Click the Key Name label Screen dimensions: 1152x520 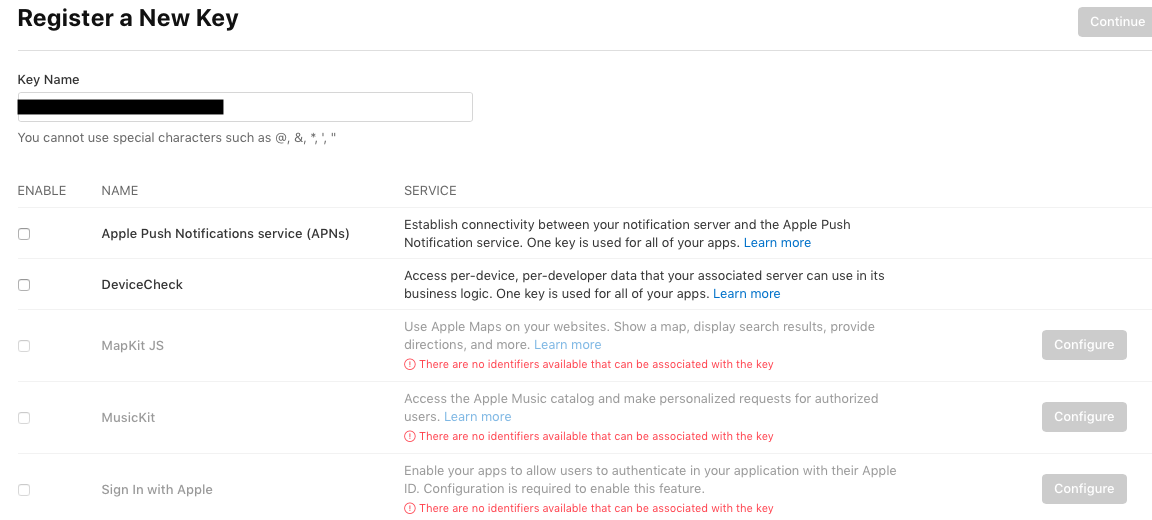pyautogui.click(x=48, y=79)
